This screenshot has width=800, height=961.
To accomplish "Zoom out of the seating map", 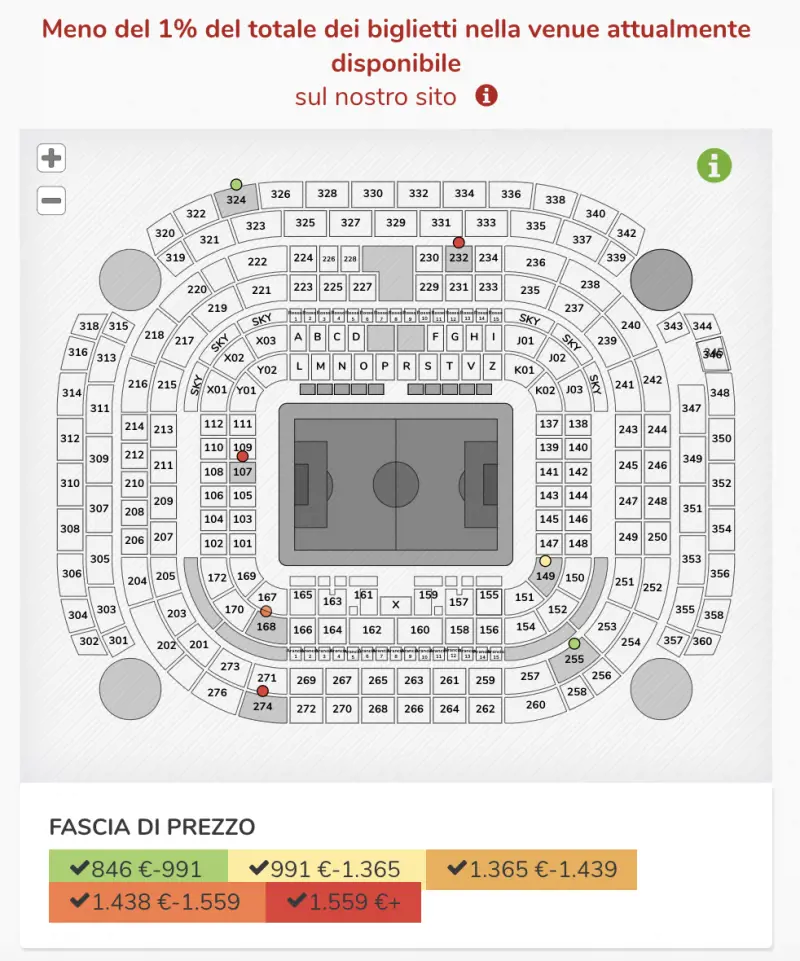I will [51, 200].
